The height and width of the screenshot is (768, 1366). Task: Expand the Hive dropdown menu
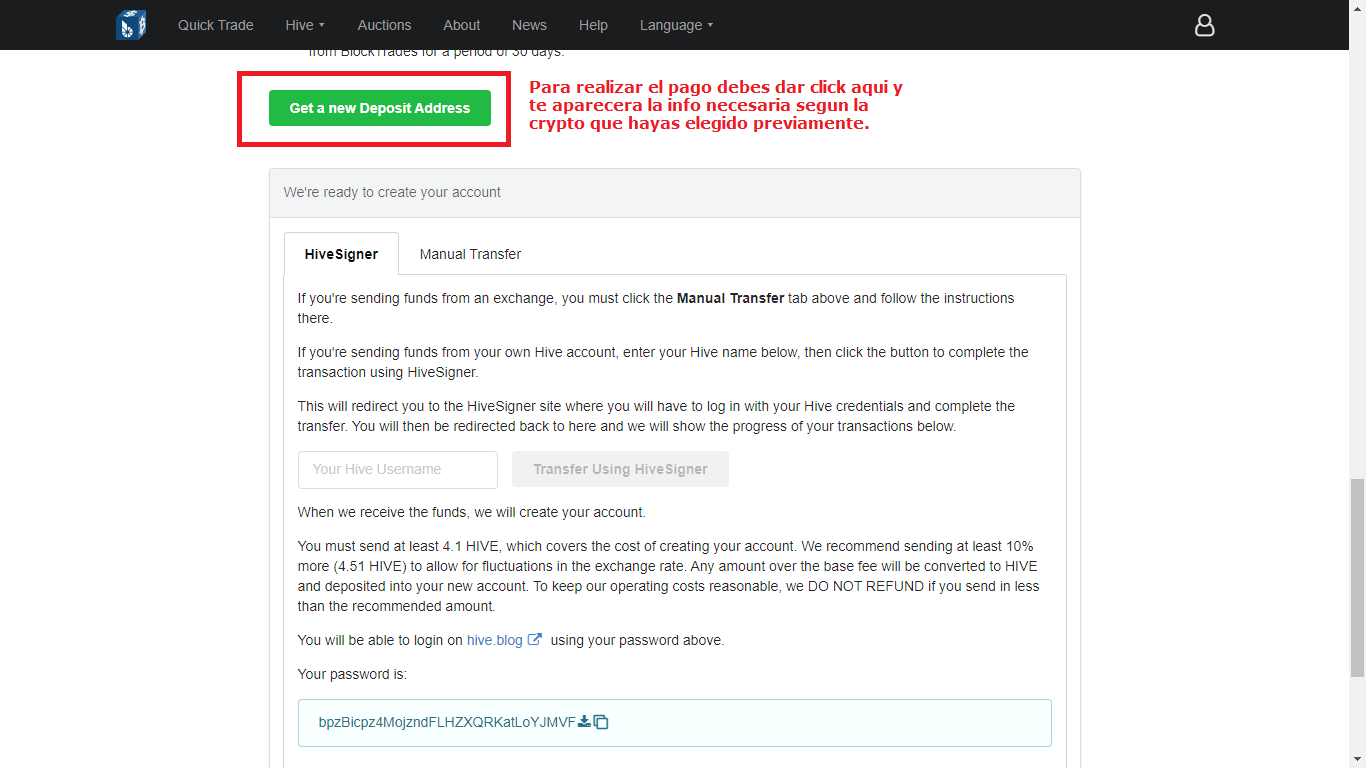click(x=305, y=25)
